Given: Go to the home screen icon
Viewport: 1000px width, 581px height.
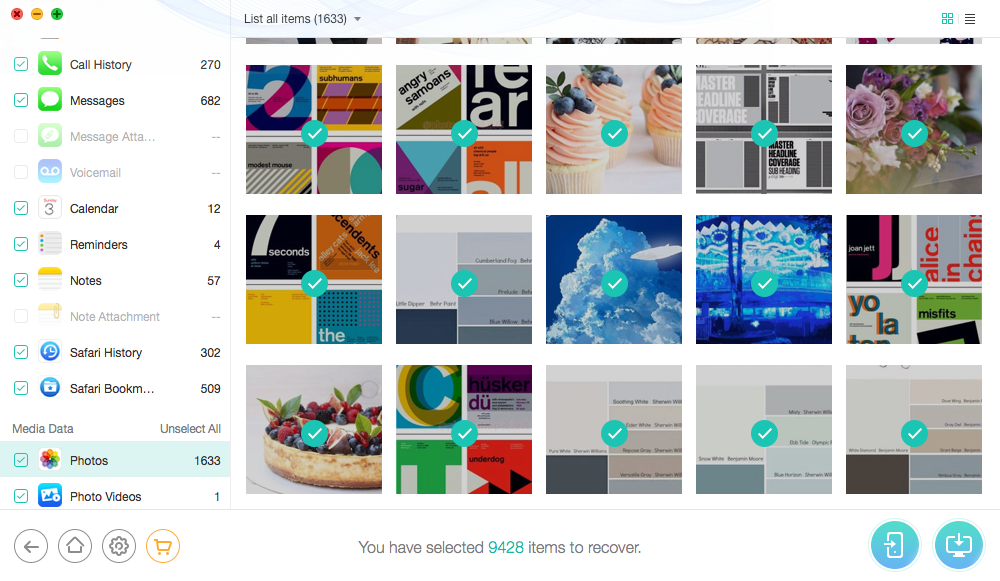Looking at the screenshot, I should pyautogui.click(x=75, y=547).
